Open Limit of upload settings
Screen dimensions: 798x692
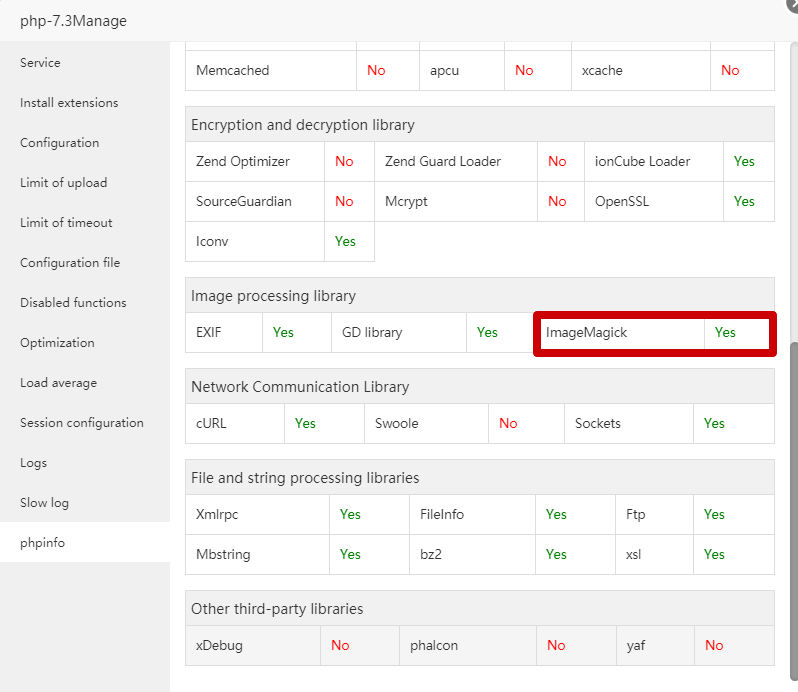(x=63, y=183)
